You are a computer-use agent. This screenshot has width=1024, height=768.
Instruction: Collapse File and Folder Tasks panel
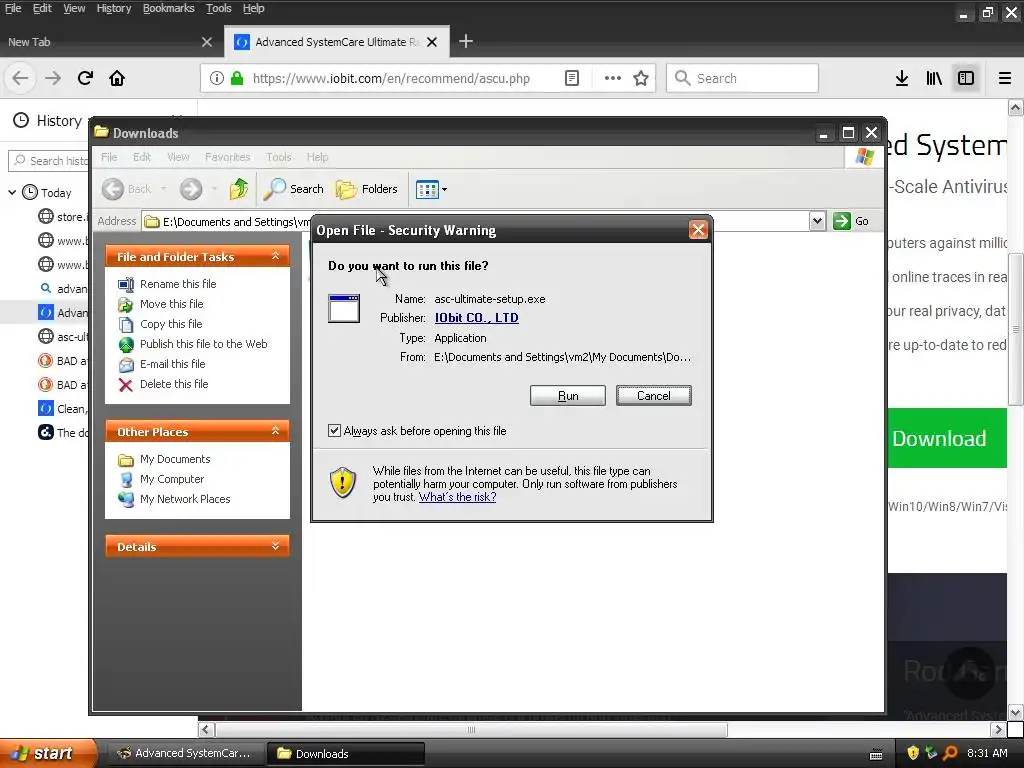tap(276, 257)
